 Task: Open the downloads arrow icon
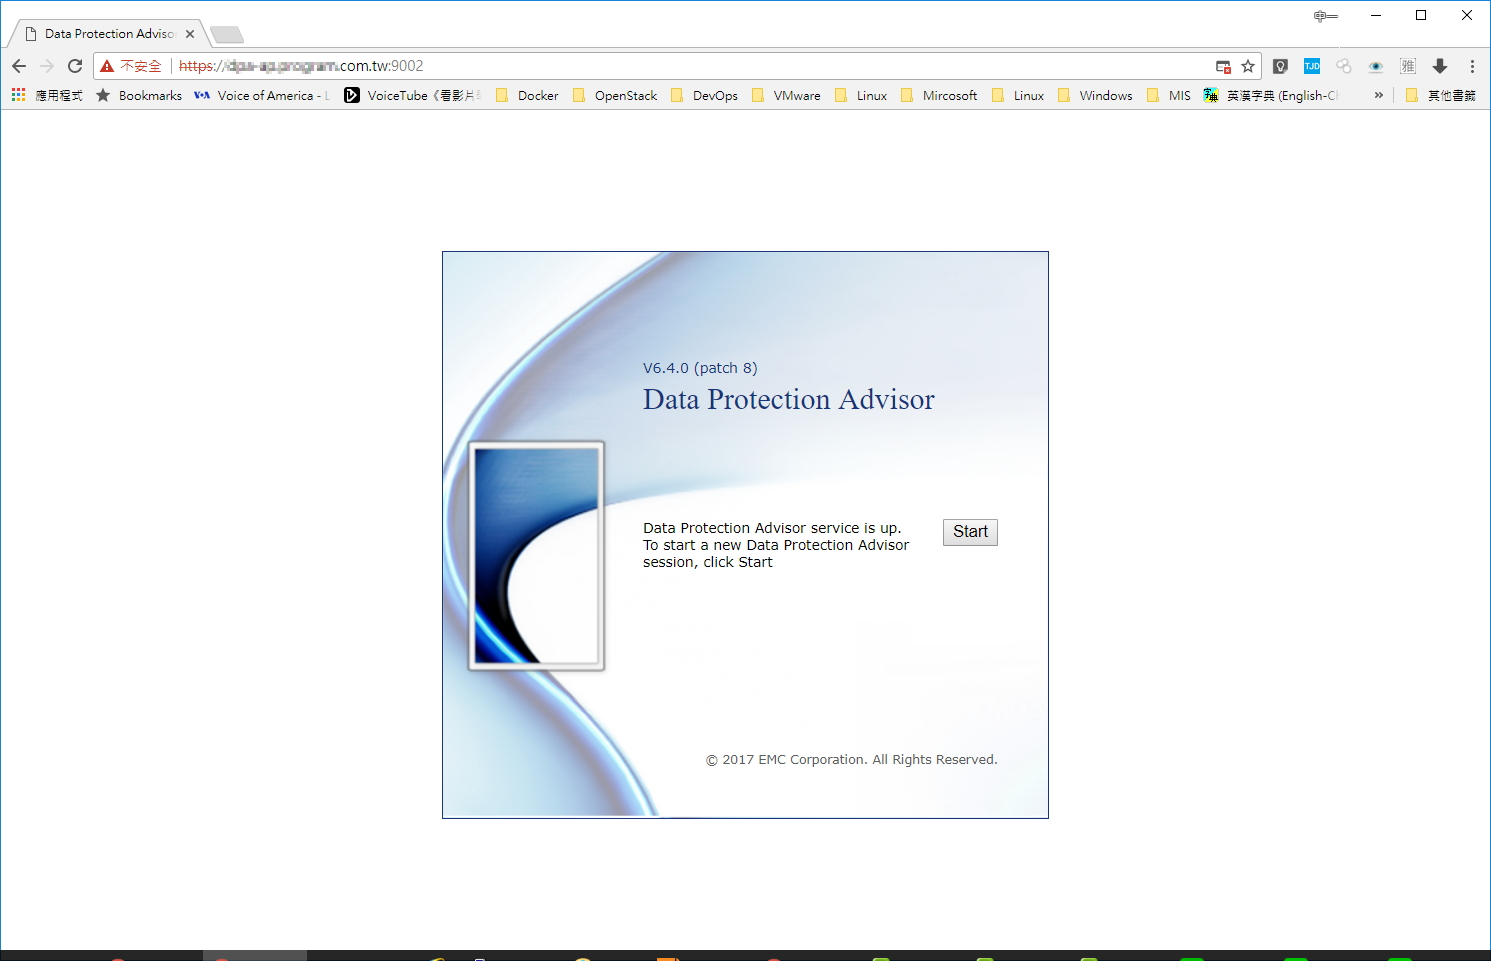pyautogui.click(x=1440, y=66)
